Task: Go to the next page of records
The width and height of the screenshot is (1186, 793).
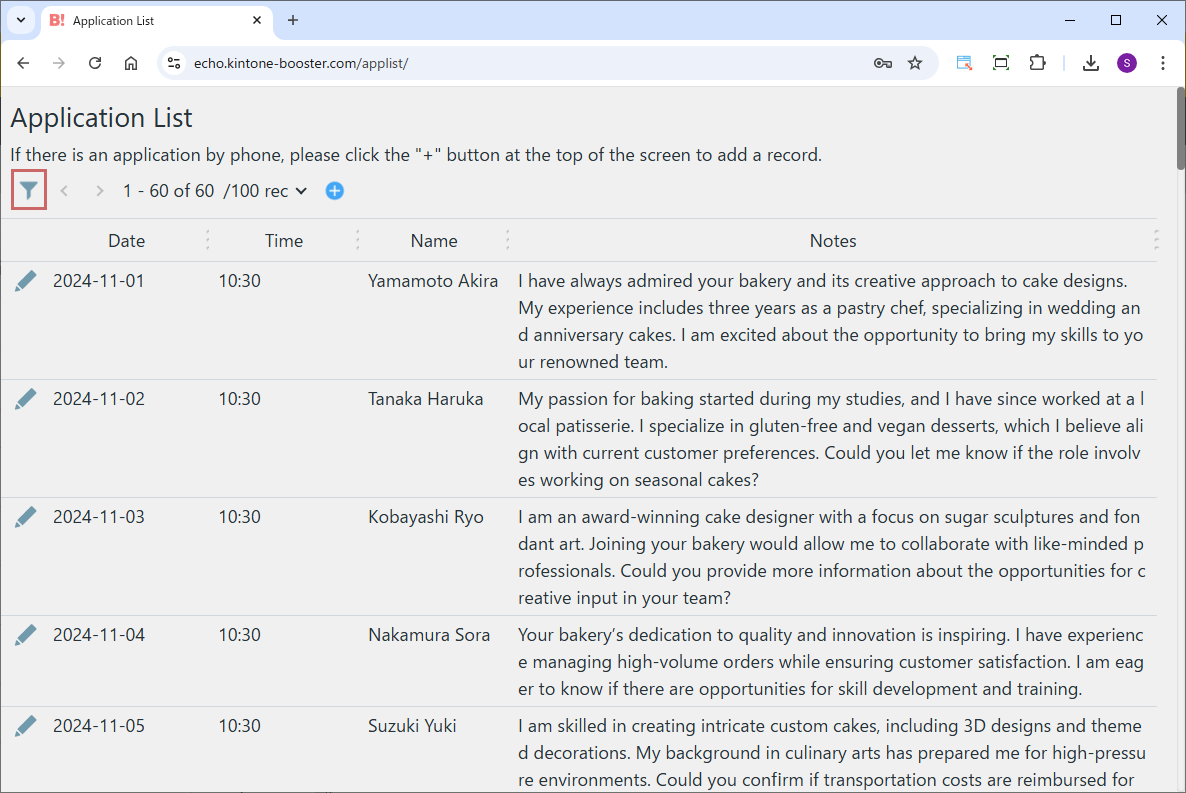Action: [99, 190]
